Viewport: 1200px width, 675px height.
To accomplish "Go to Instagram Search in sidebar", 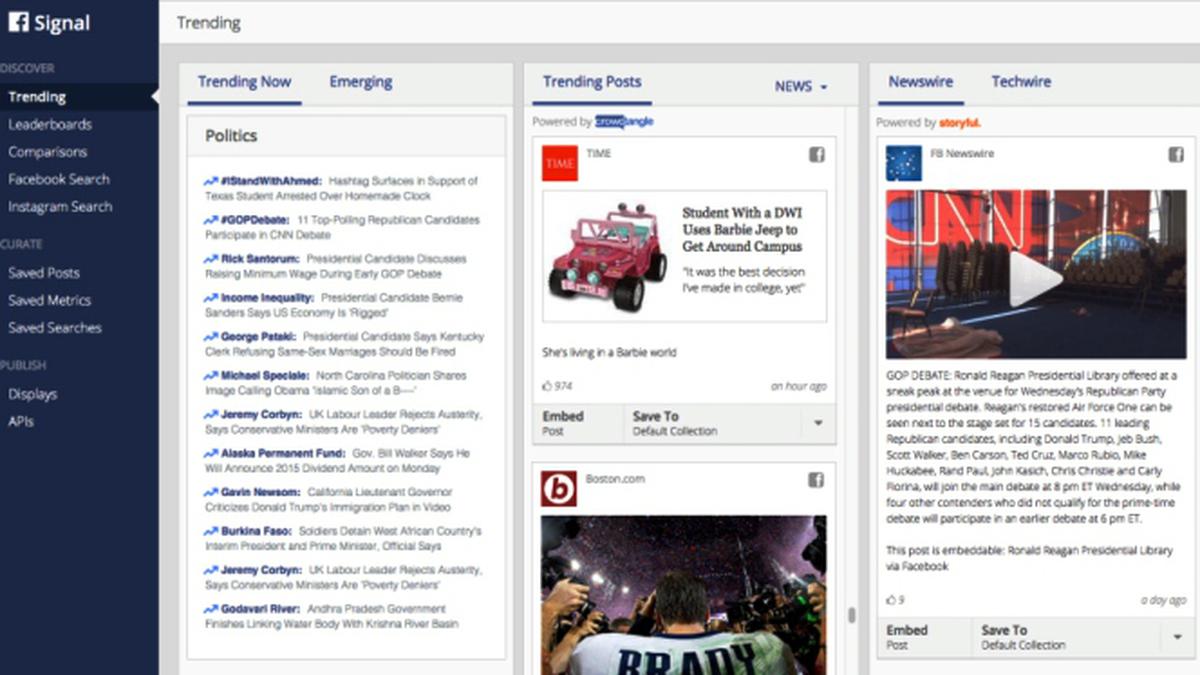I will click(x=60, y=207).
